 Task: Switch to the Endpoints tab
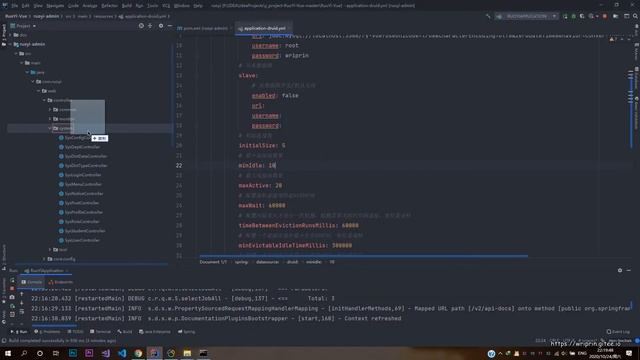[61, 282]
